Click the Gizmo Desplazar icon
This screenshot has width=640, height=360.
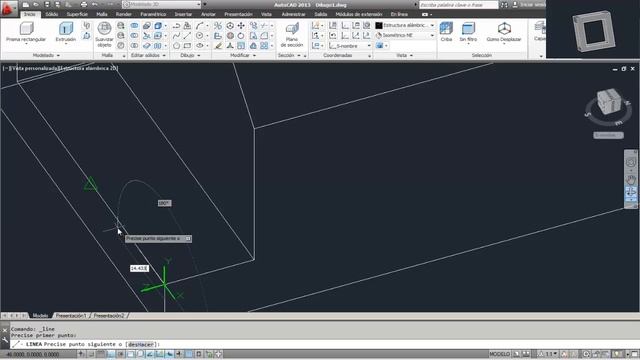click(x=504, y=32)
